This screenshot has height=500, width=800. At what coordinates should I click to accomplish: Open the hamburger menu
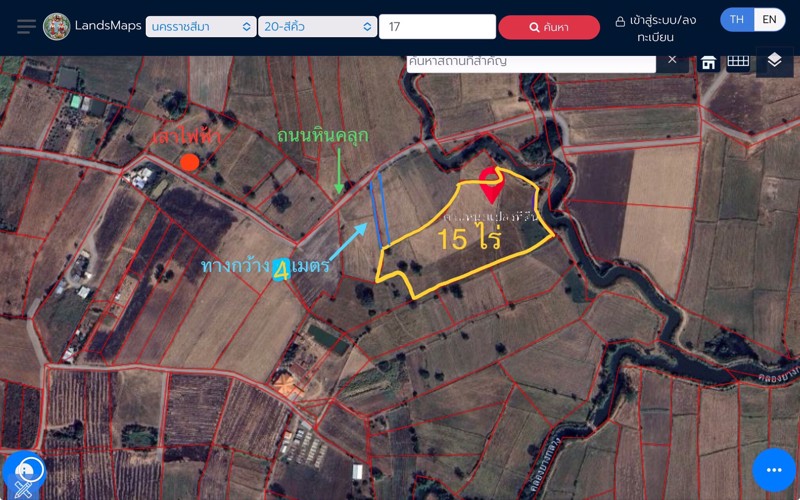(26, 26)
